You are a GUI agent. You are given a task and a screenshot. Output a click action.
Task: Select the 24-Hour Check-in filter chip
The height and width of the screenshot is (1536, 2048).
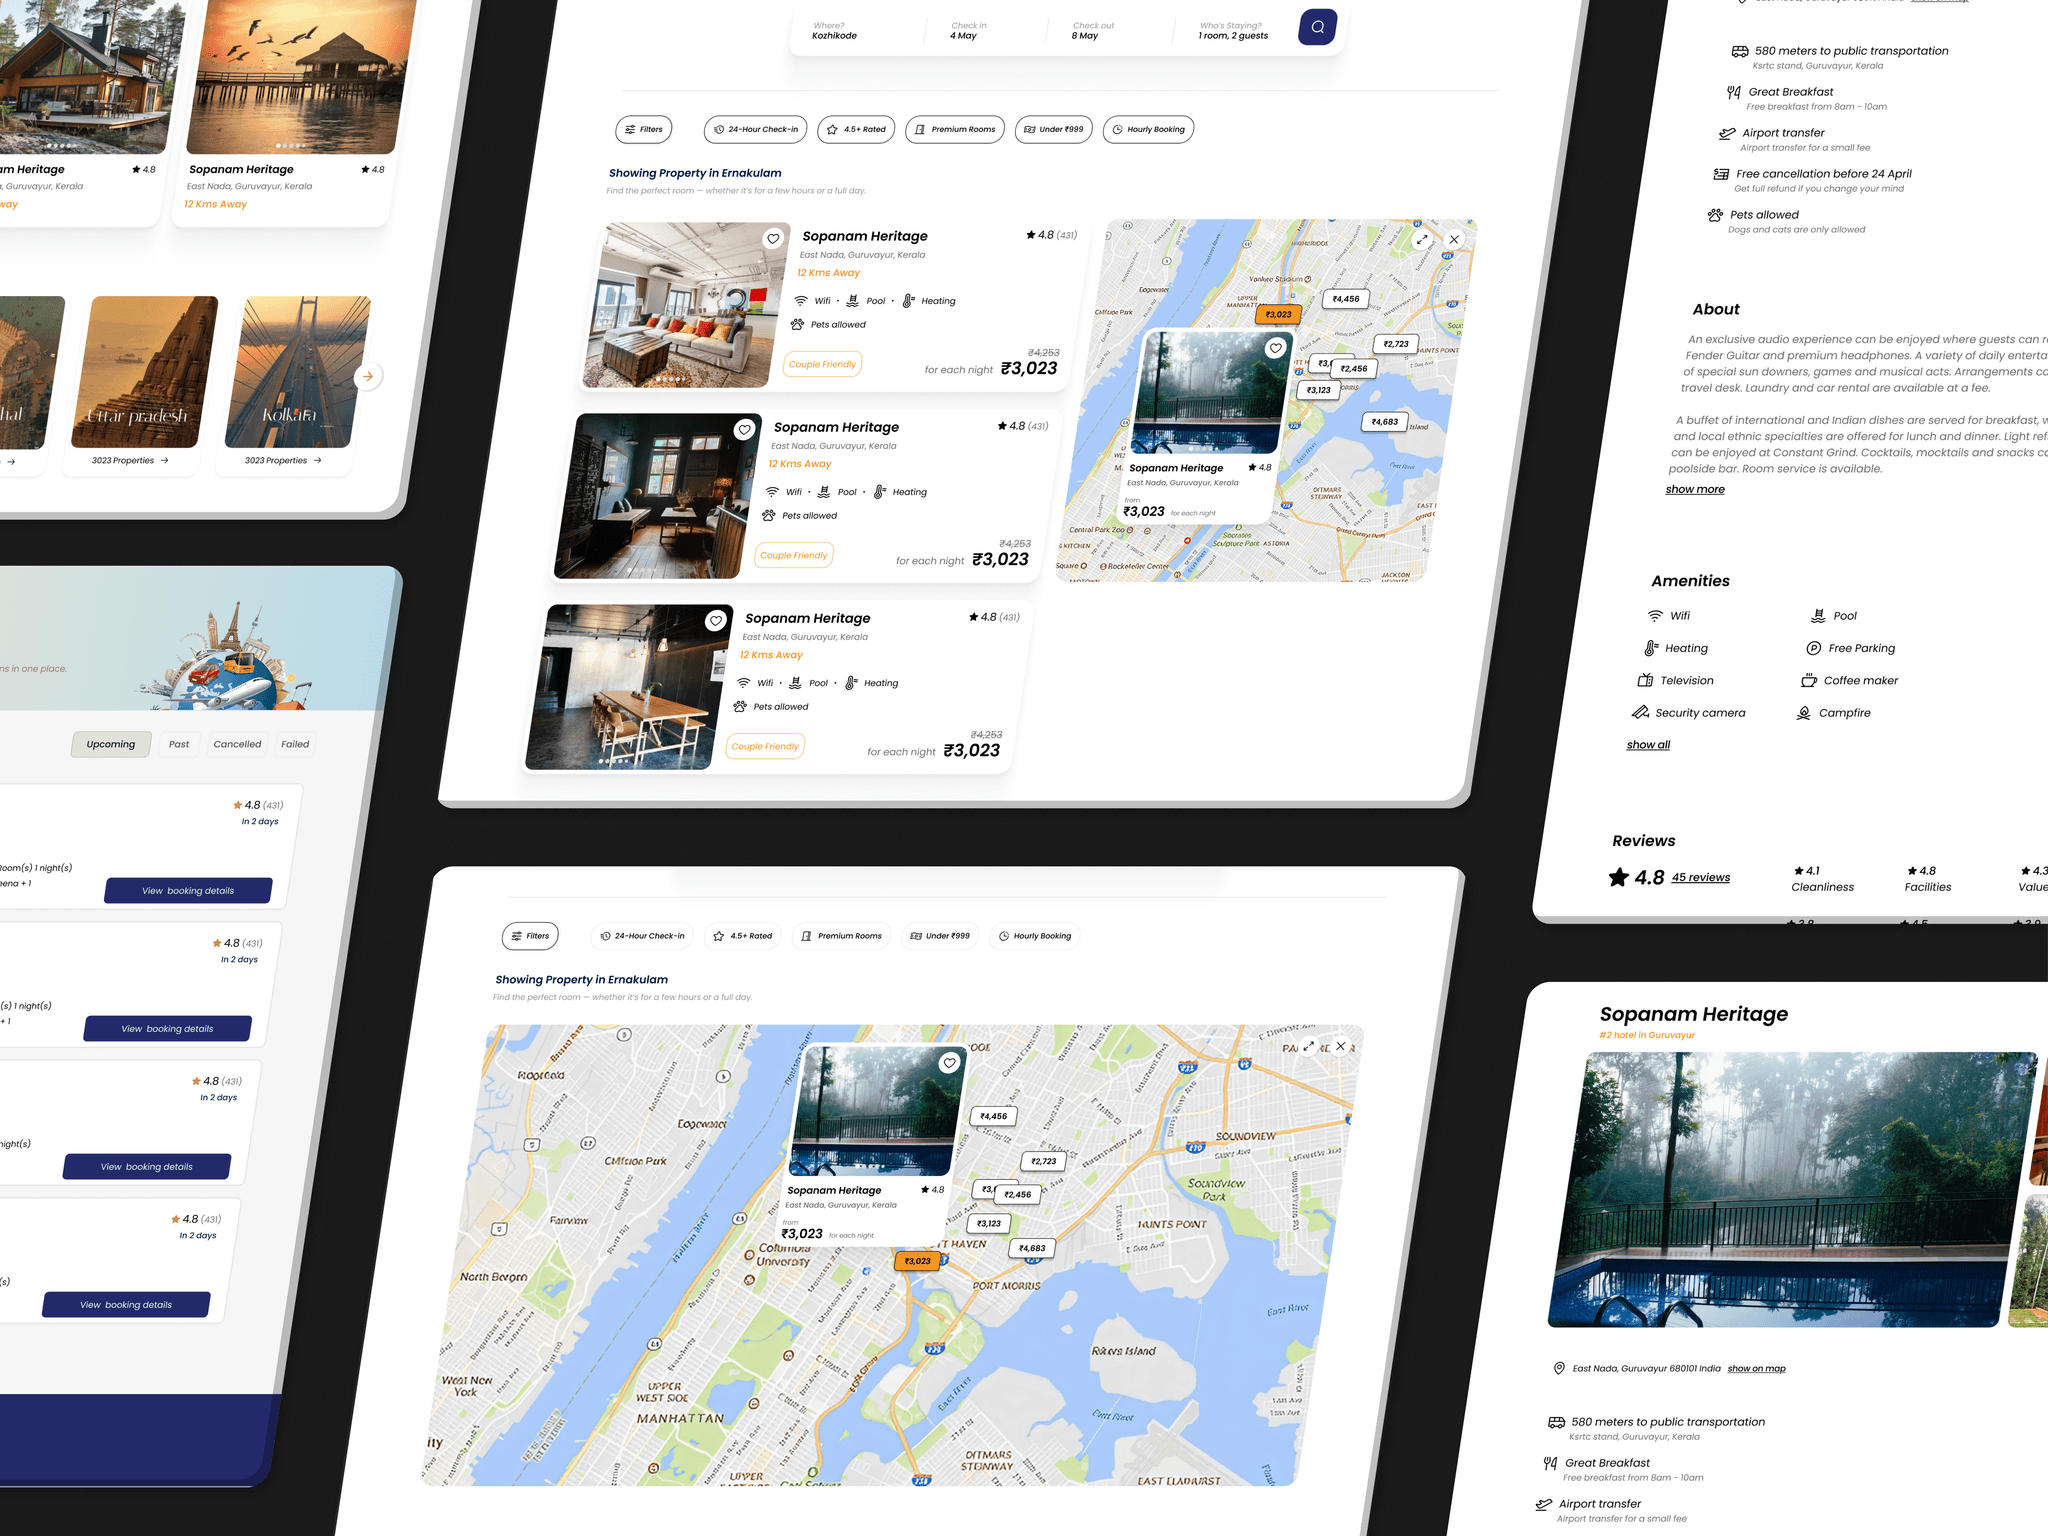tap(756, 129)
